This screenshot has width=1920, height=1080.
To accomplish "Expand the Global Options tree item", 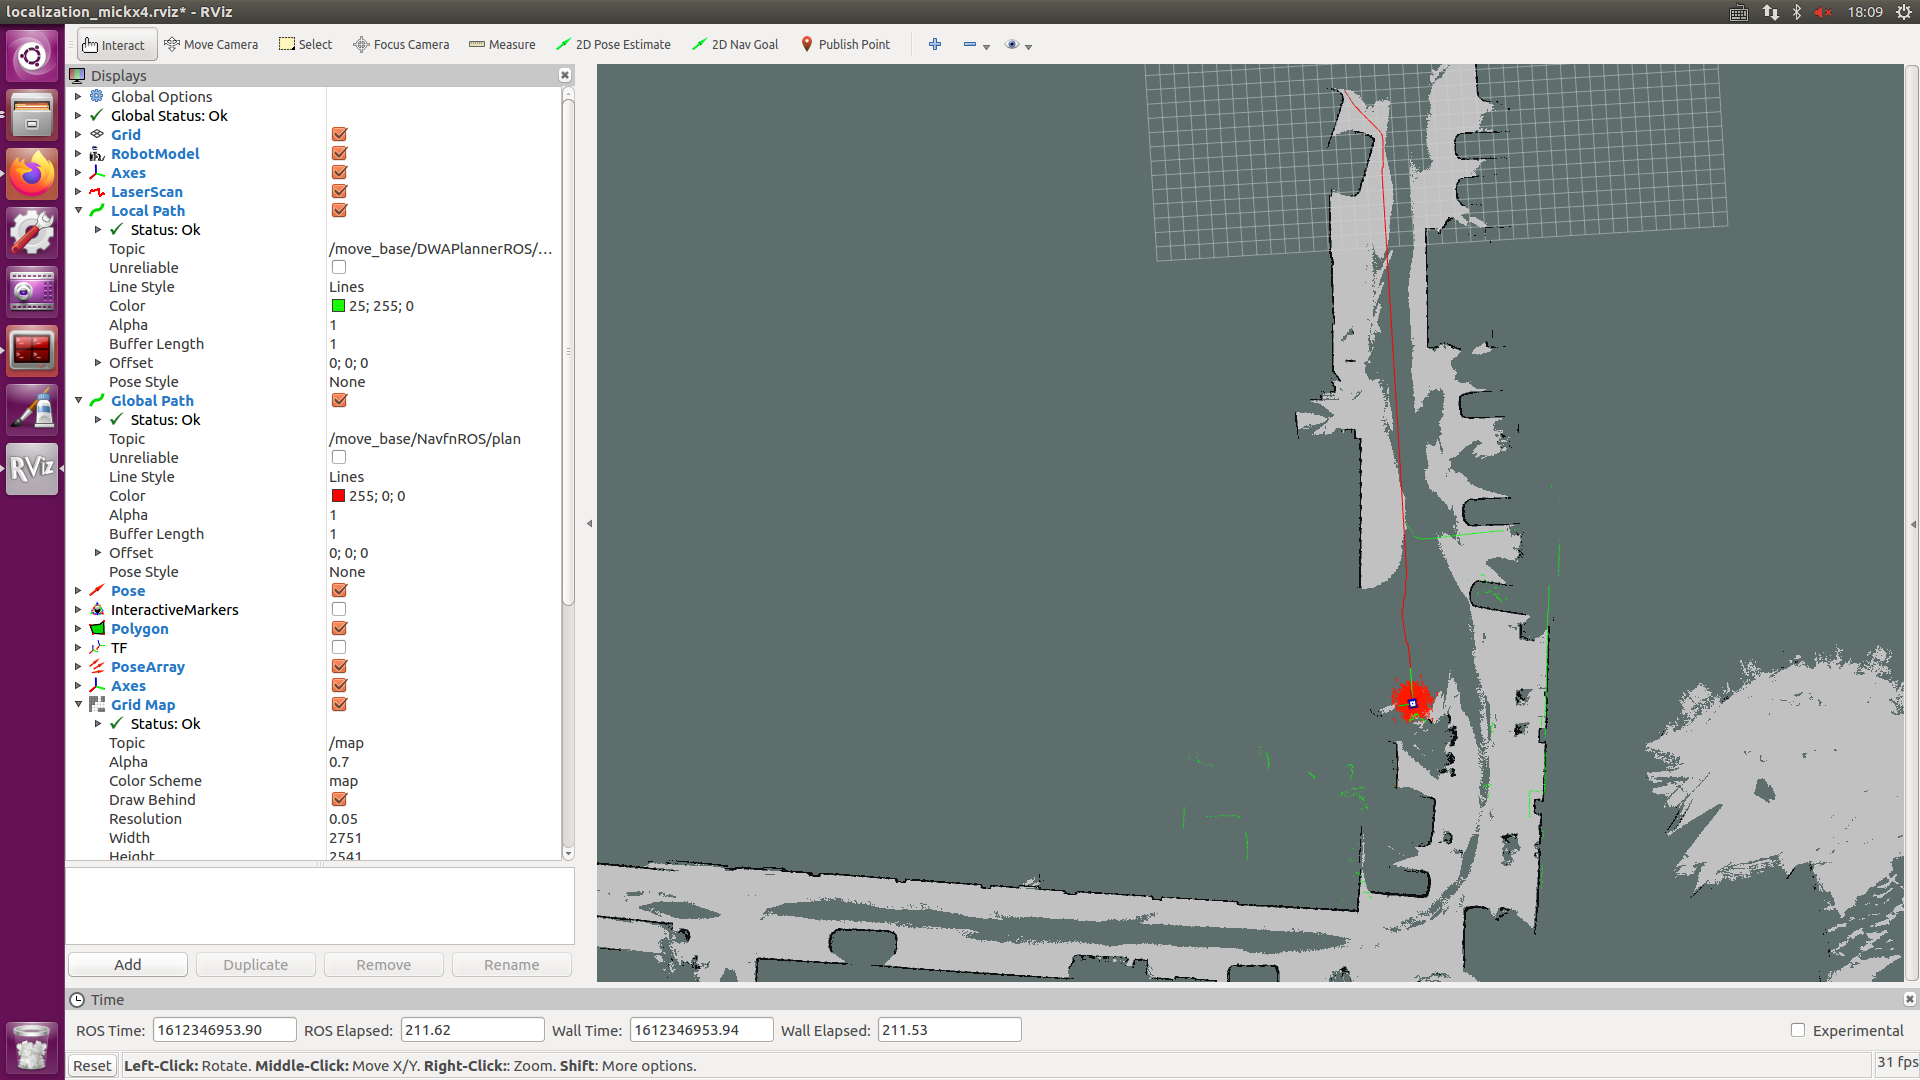I will click(78, 97).
